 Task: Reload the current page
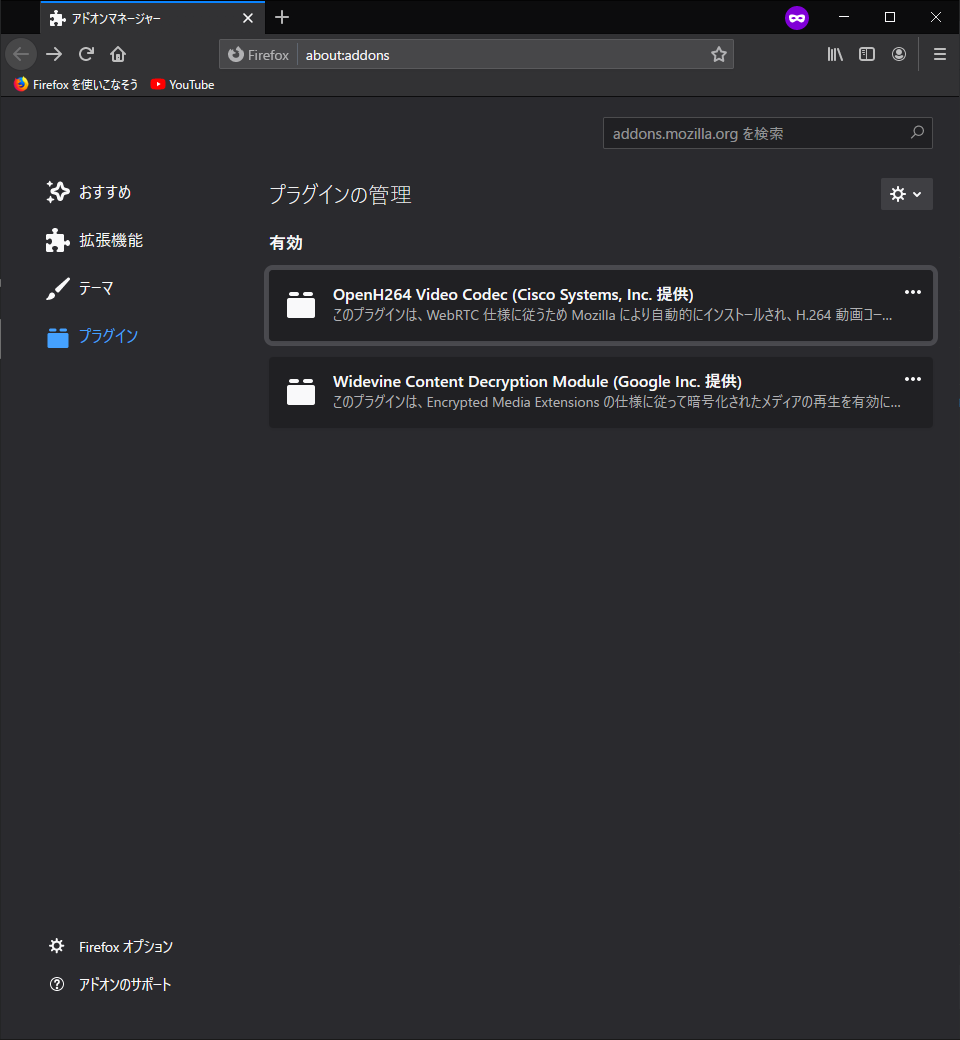(86, 54)
